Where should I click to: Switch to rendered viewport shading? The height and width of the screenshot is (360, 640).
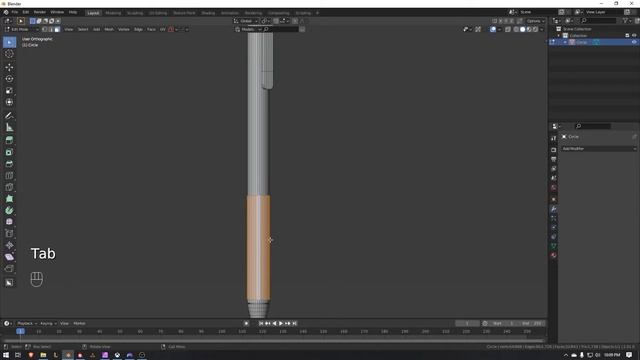click(535, 29)
